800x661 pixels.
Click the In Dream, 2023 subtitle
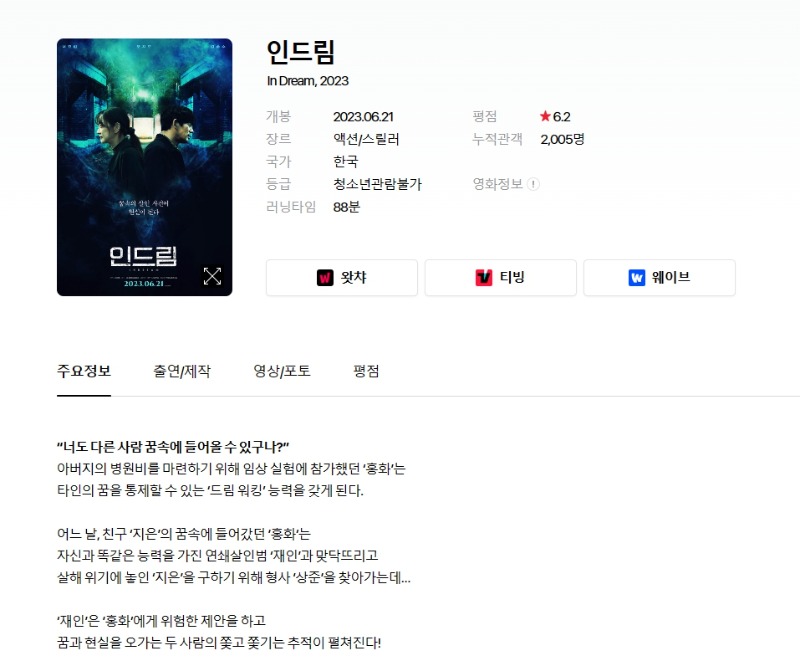308,81
